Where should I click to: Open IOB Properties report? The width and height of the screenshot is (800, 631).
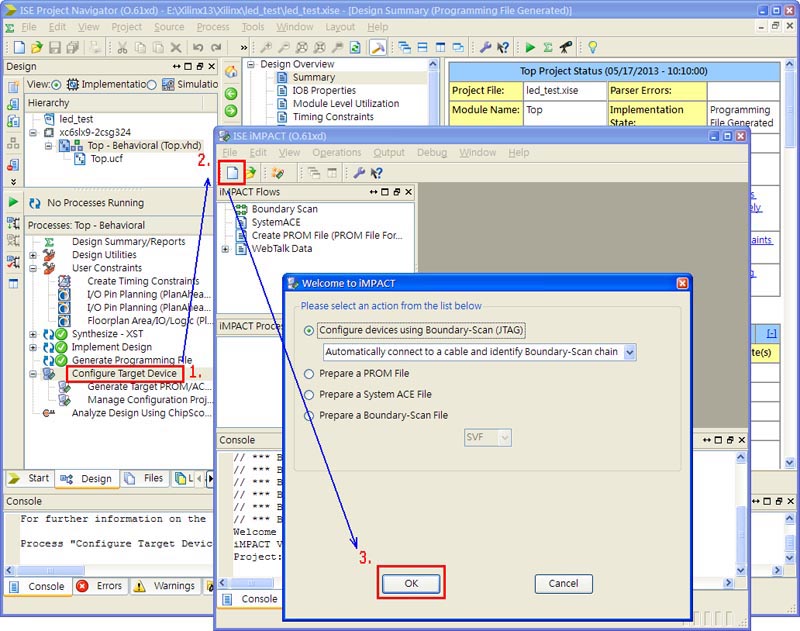323,91
